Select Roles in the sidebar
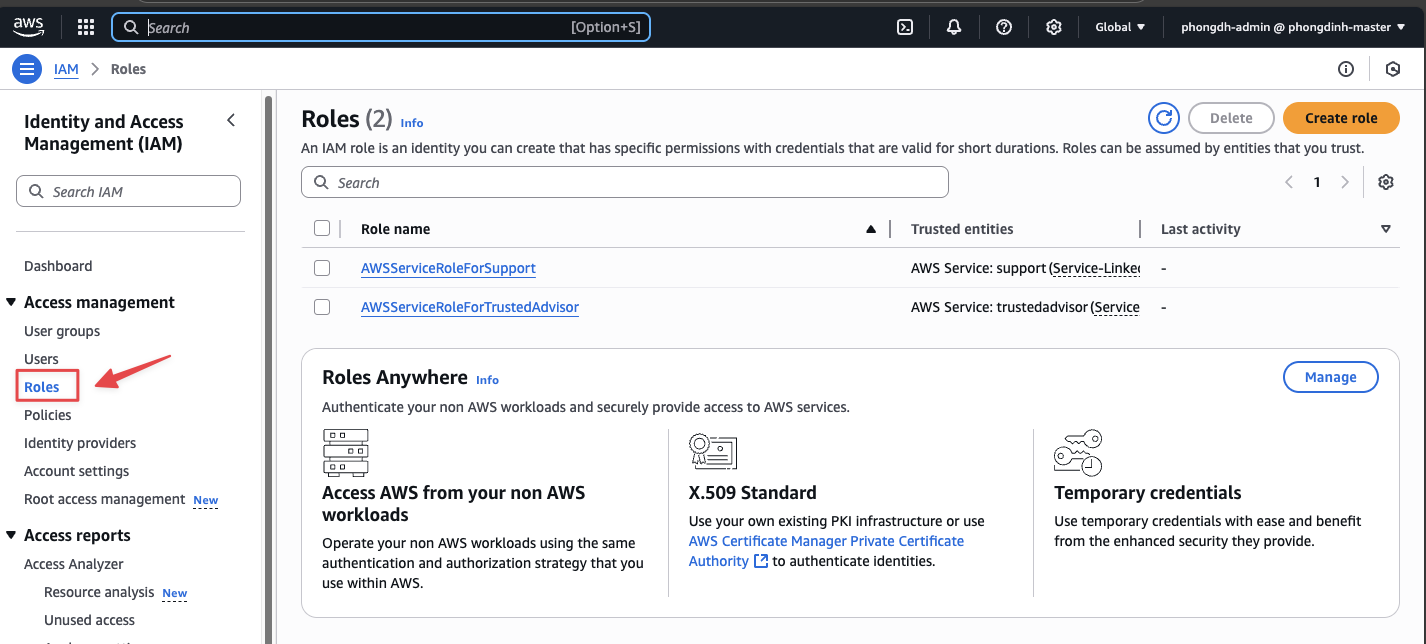Viewport: 1426px width, 644px height. (42, 387)
